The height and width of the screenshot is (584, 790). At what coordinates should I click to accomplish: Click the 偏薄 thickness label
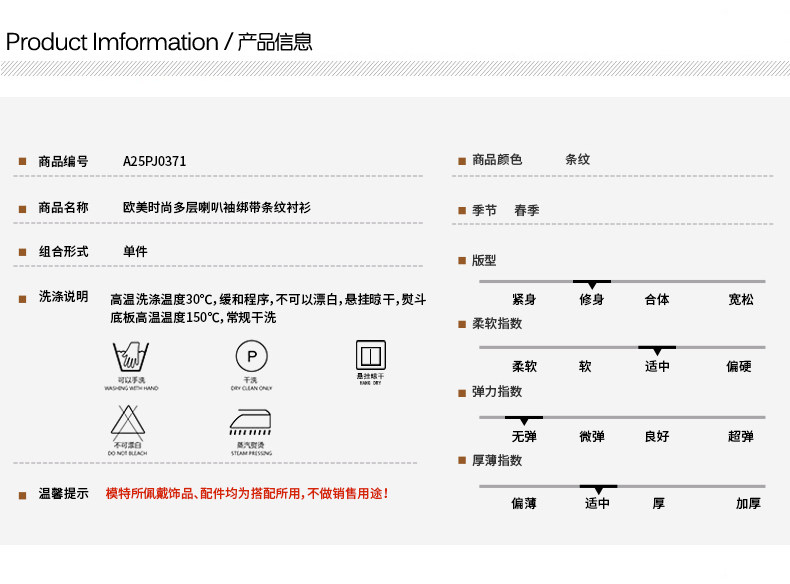pos(524,503)
